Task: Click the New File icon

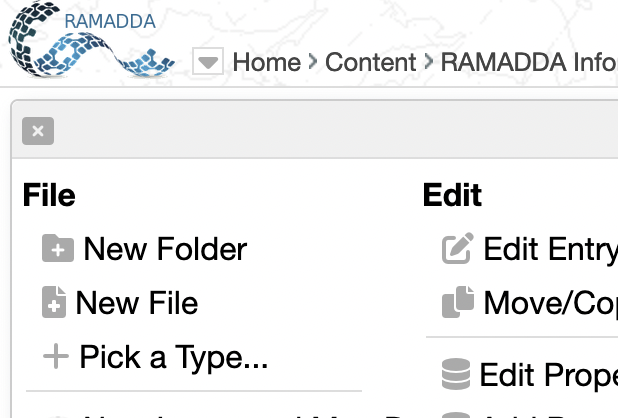Action: tap(54, 303)
